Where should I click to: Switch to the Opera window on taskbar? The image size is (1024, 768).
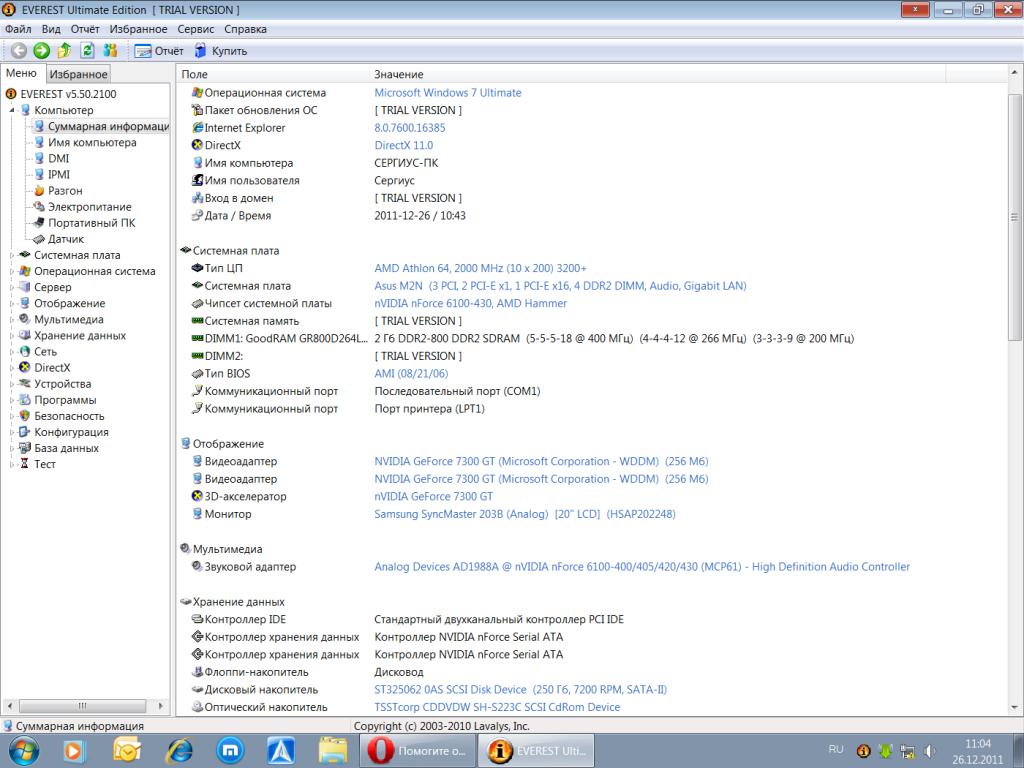point(418,750)
